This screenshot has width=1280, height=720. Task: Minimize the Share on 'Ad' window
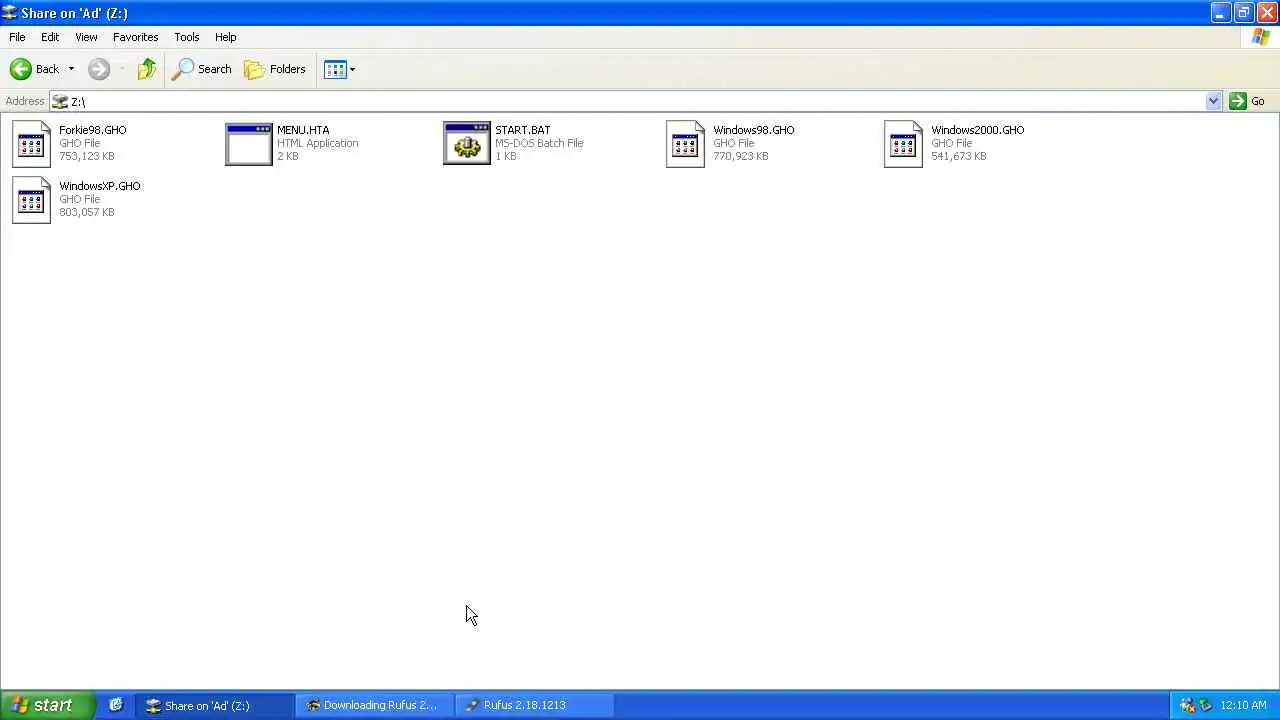click(1220, 13)
